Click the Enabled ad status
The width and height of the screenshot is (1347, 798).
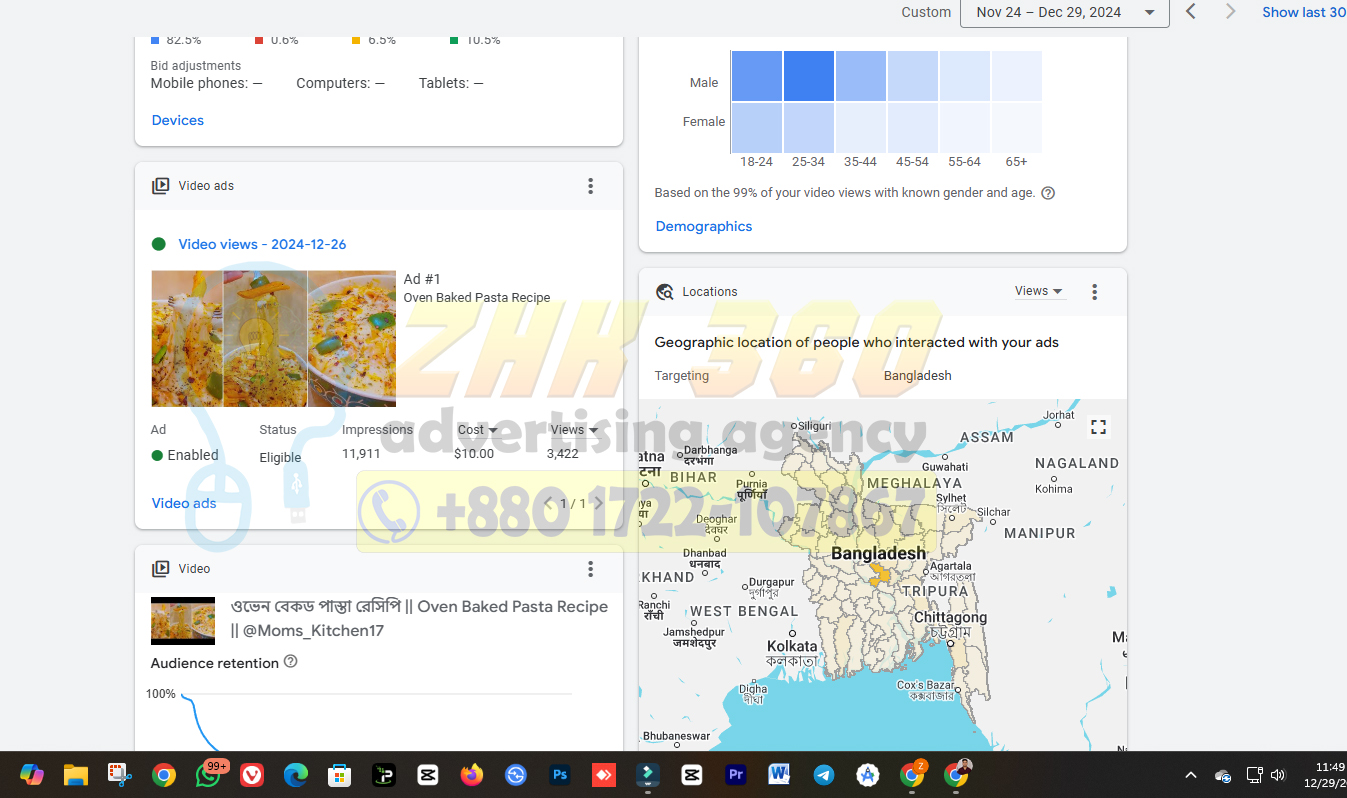coord(185,455)
